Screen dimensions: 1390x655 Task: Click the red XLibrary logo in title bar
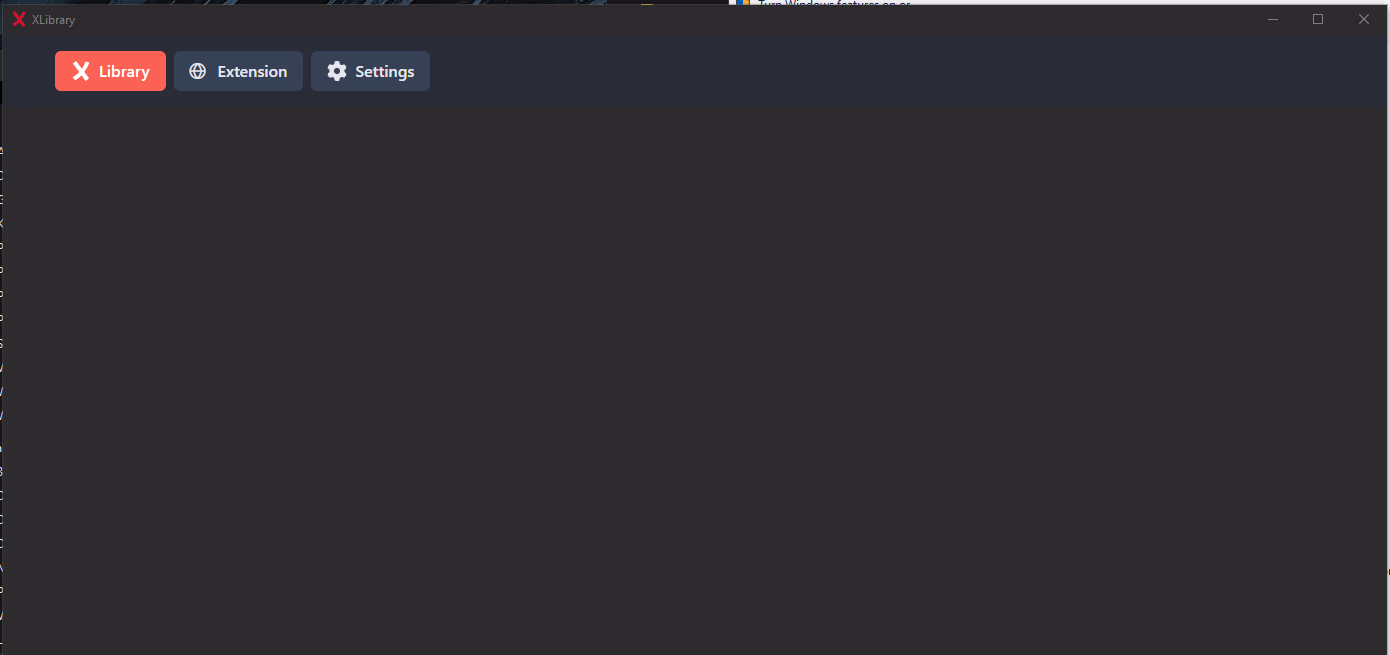tap(18, 19)
